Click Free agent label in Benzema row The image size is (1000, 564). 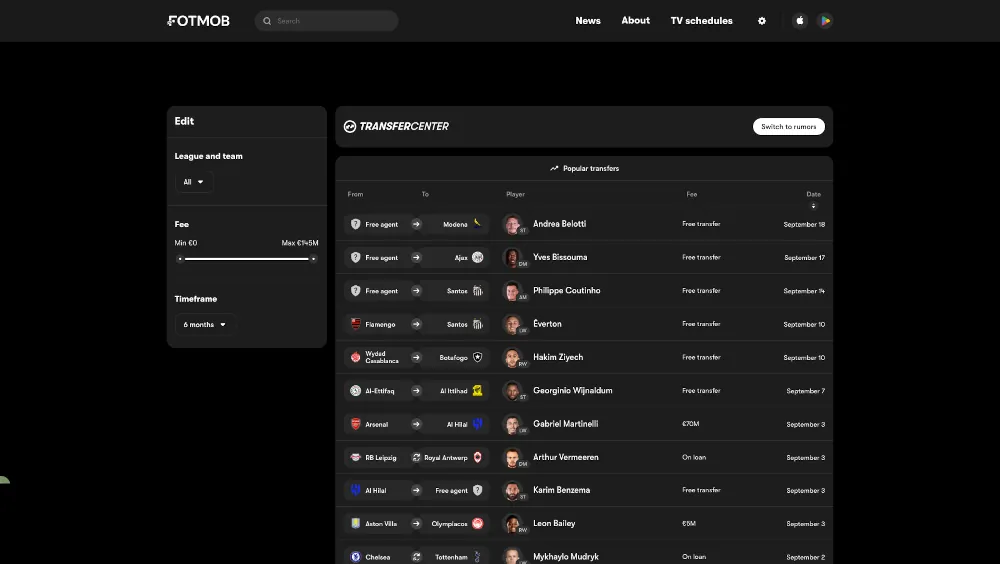click(x=451, y=491)
